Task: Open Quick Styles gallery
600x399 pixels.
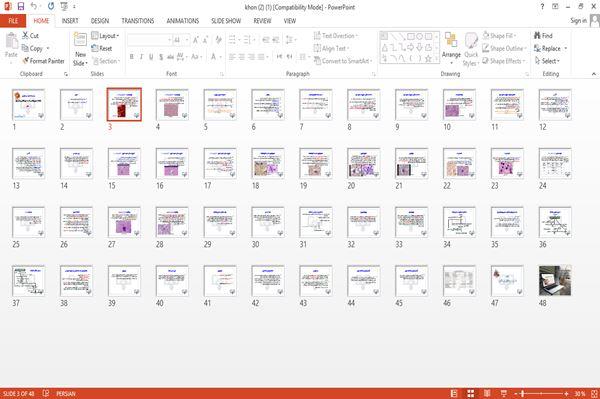Action: point(471,50)
